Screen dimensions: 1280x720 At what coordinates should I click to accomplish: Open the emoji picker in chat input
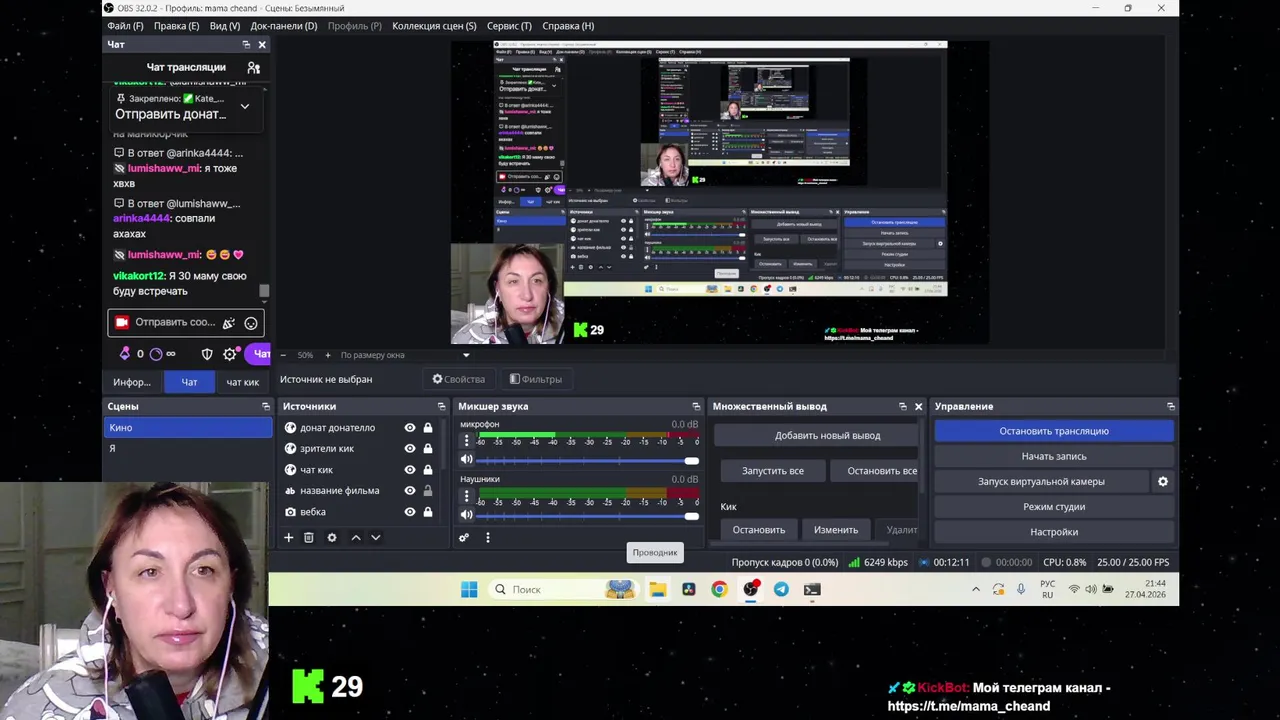point(251,323)
